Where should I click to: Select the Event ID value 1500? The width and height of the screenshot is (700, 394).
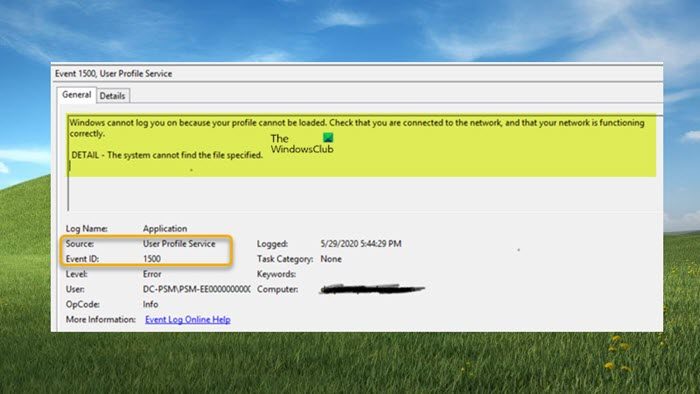pos(152,259)
